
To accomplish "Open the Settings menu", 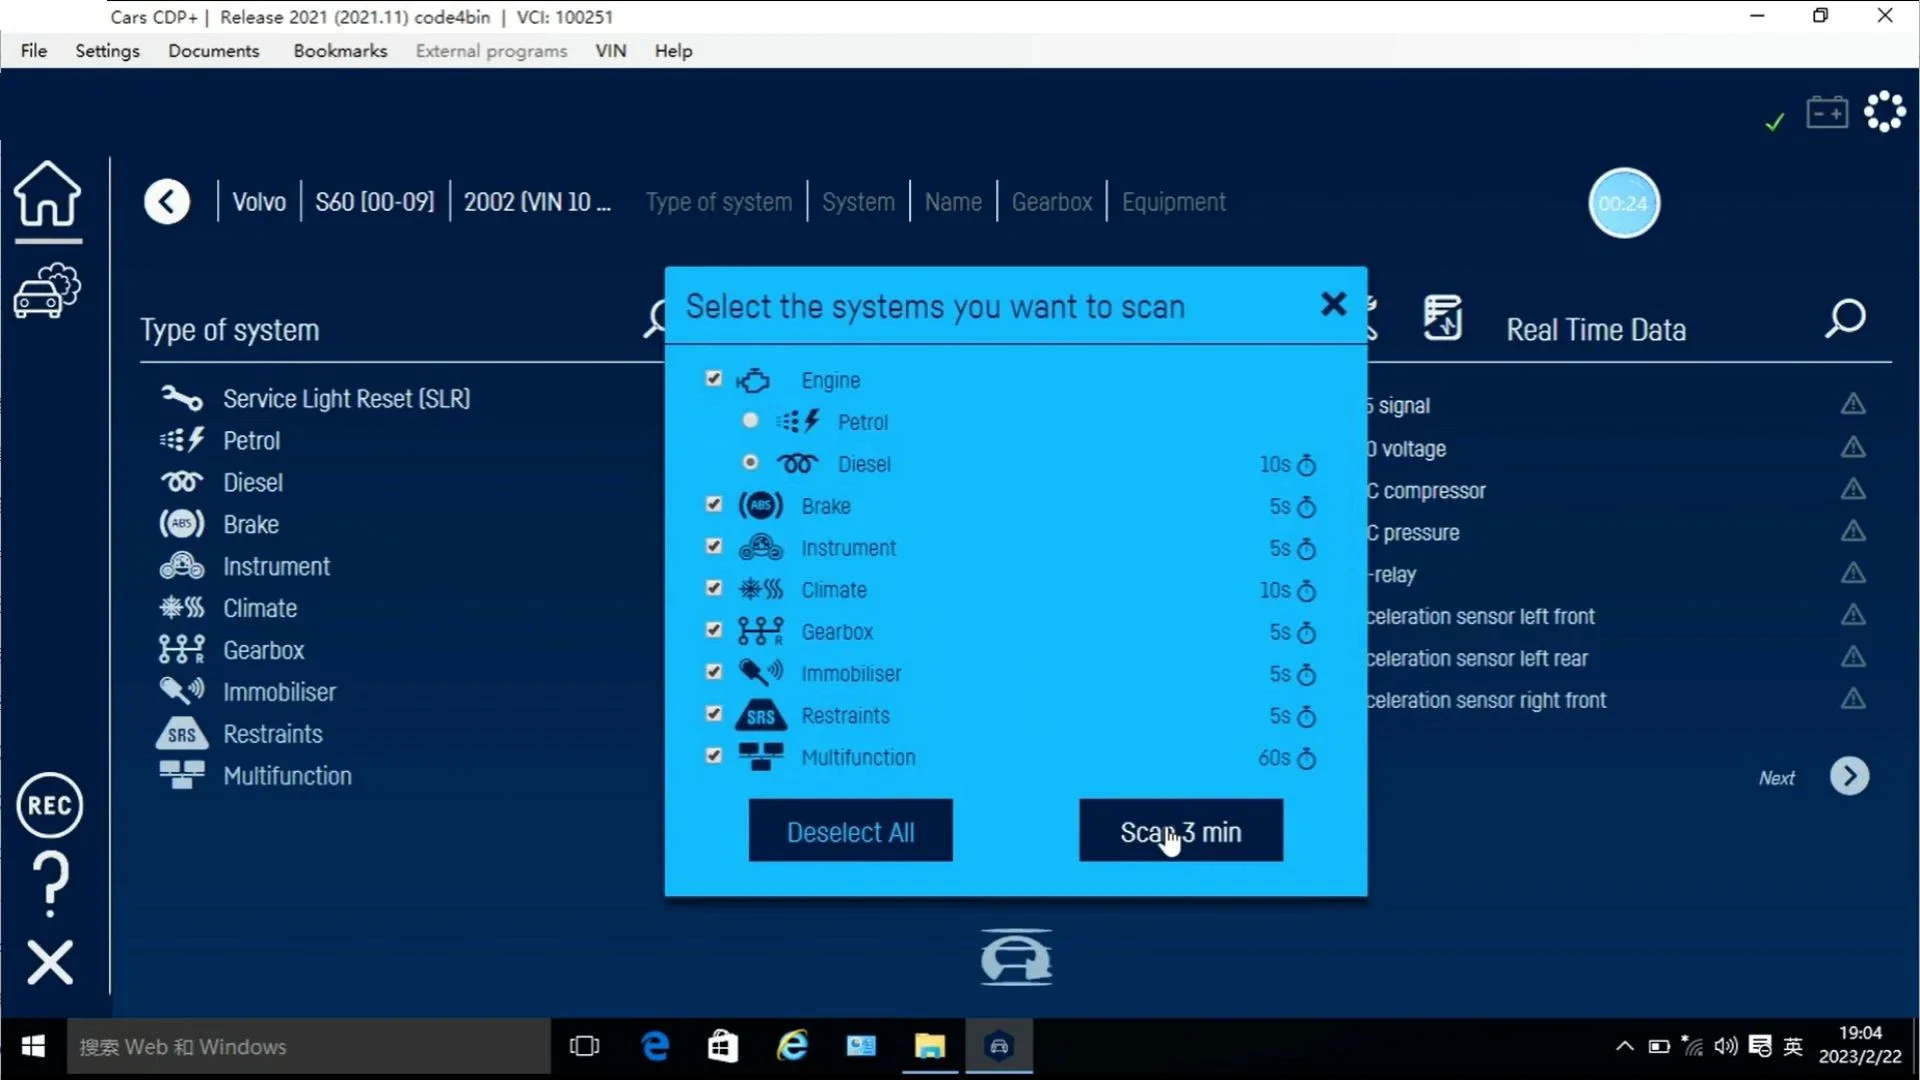I will point(107,50).
